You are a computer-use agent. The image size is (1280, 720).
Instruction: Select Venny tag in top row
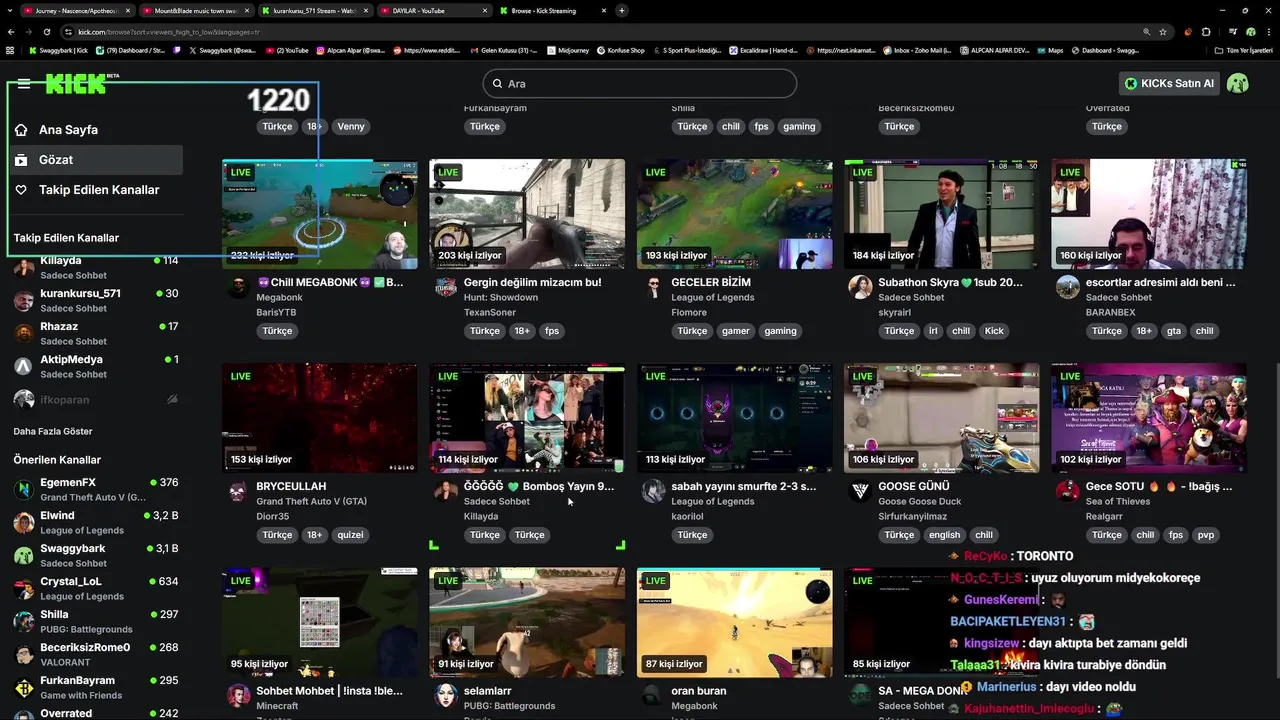point(351,127)
